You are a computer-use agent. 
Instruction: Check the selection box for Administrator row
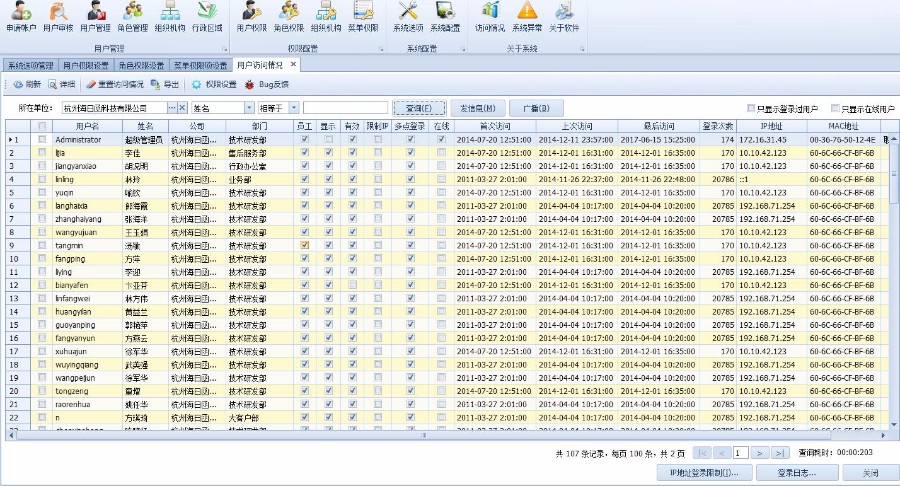point(42,139)
